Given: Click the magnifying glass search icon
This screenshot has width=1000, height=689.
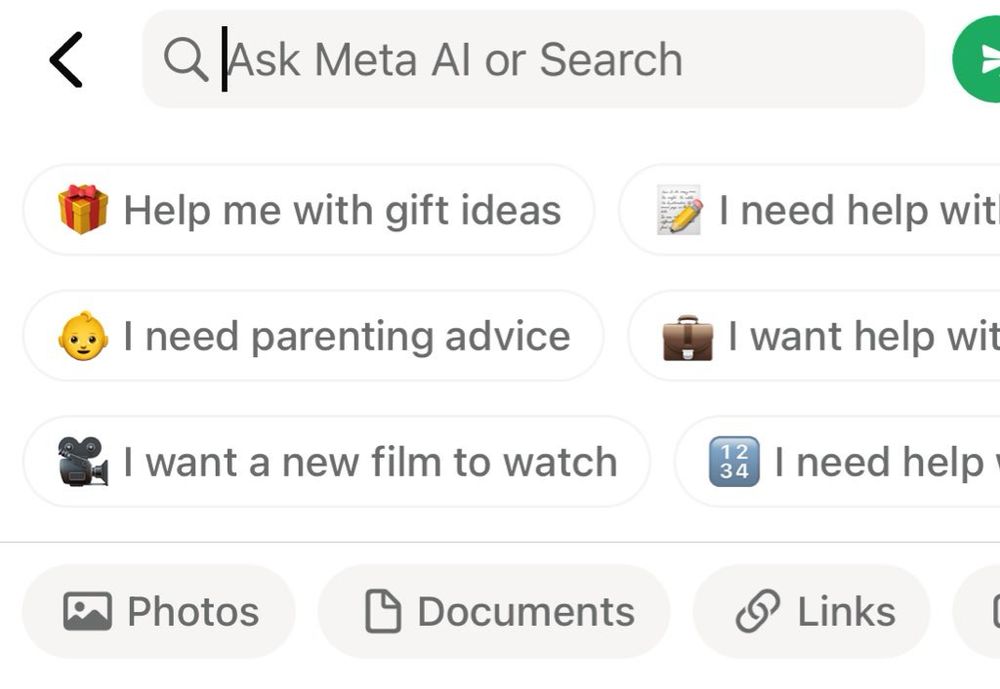Looking at the screenshot, I should (x=185, y=60).
